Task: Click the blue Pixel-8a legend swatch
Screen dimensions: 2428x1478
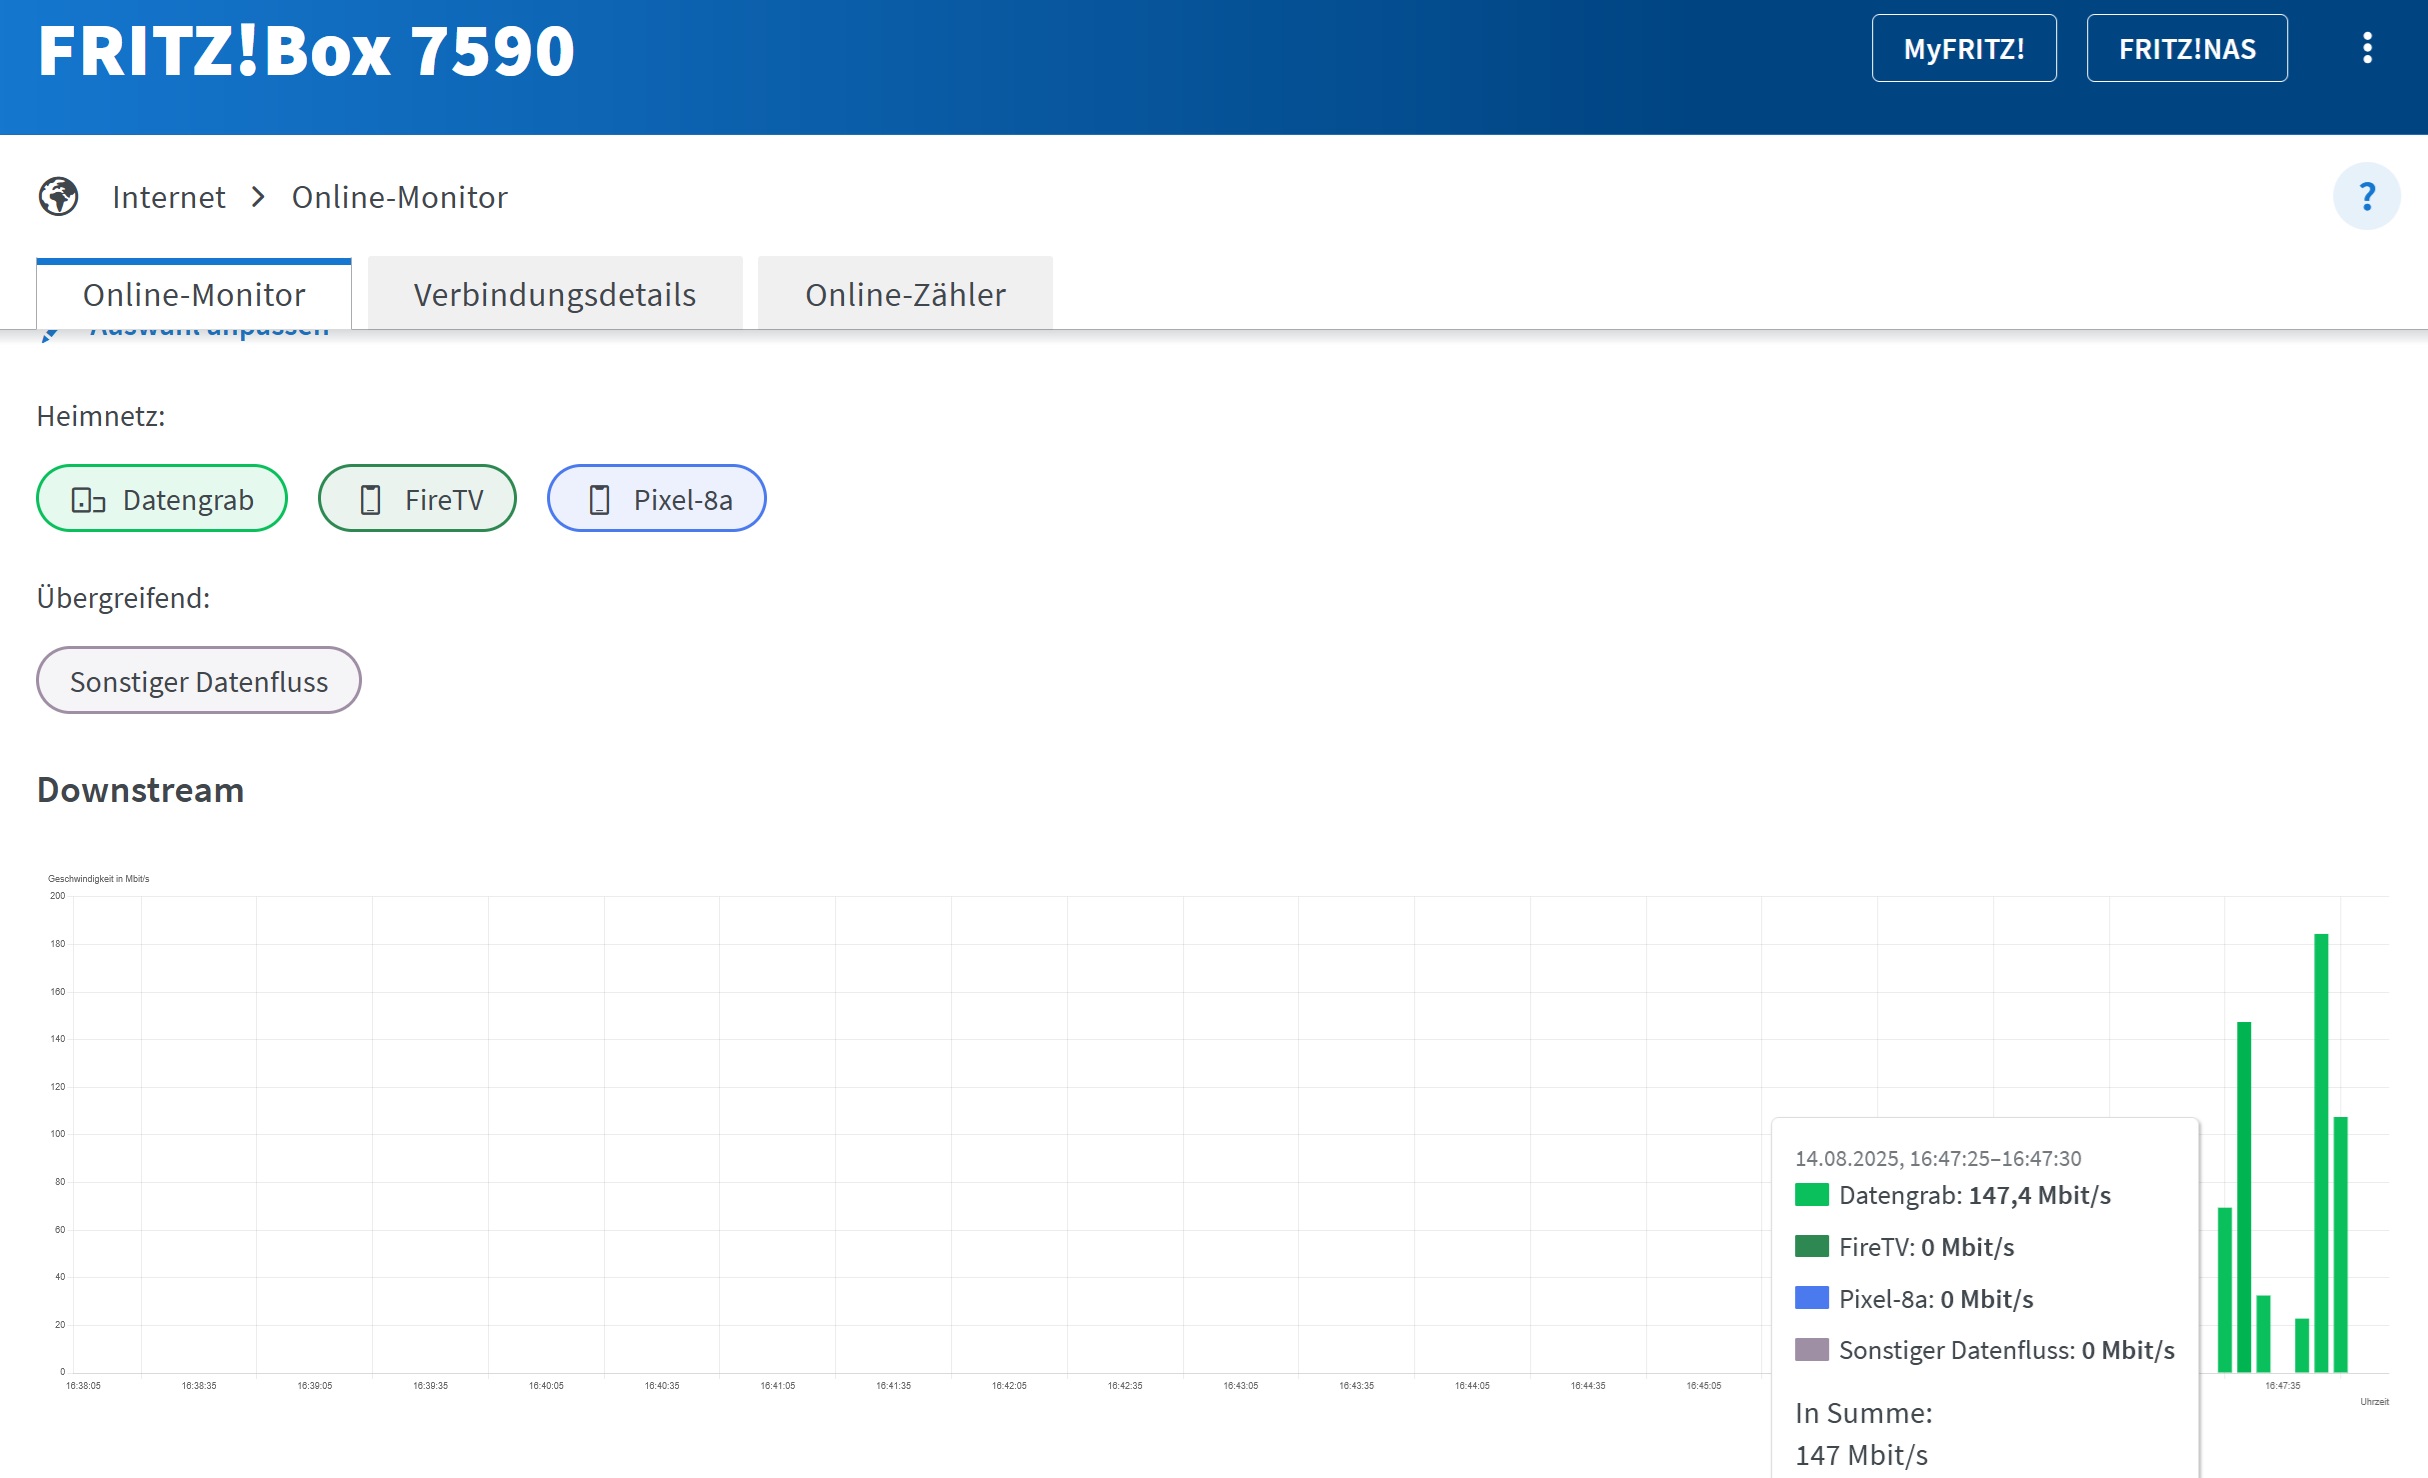Action: coord(1811,1298)
